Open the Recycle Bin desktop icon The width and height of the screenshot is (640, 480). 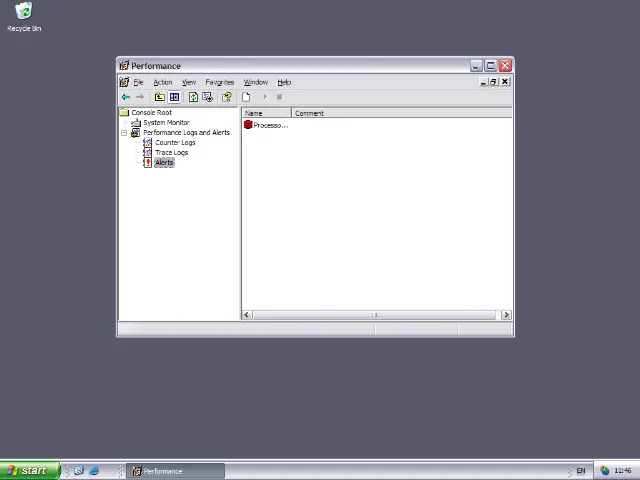pos(23,14)
